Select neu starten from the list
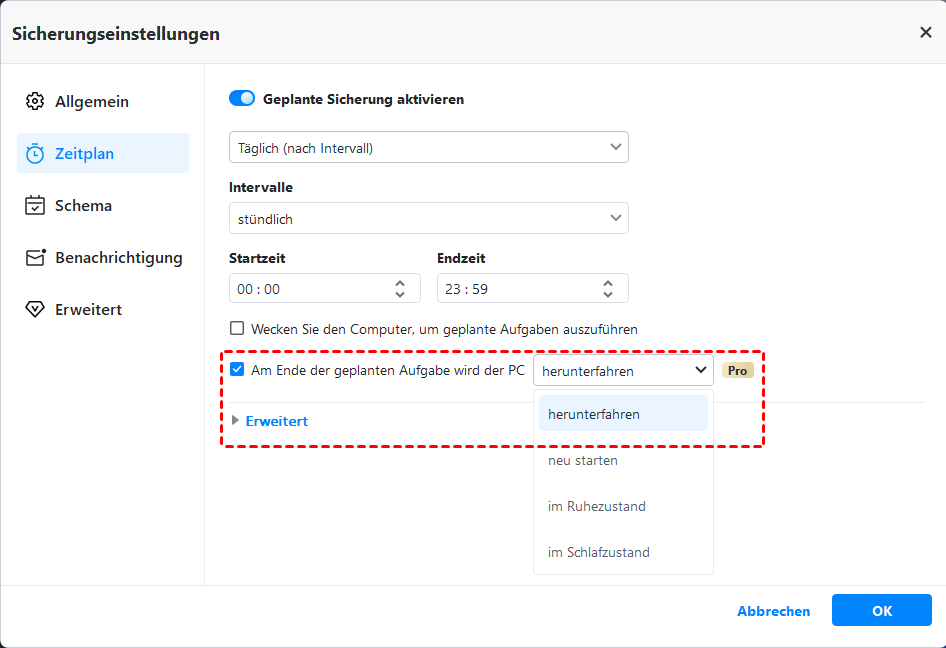The width and height of the screenshot is (946, 648). click(583, 461)
